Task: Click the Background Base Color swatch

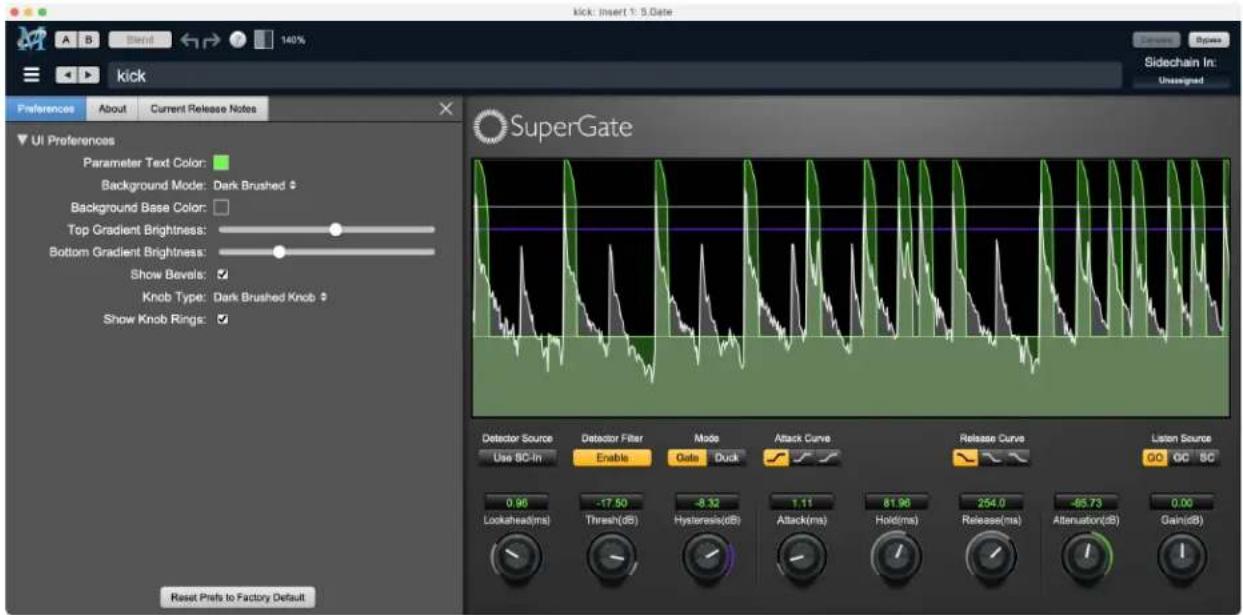Action: click(221, 208)
